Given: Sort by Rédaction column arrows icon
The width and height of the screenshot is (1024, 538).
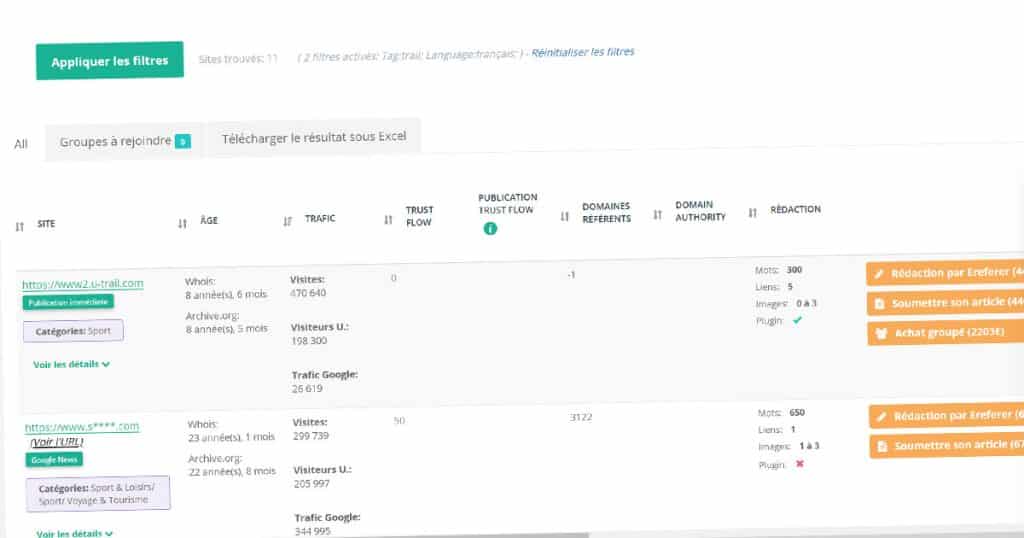Looking at the screenshot, I should (752, 213).
